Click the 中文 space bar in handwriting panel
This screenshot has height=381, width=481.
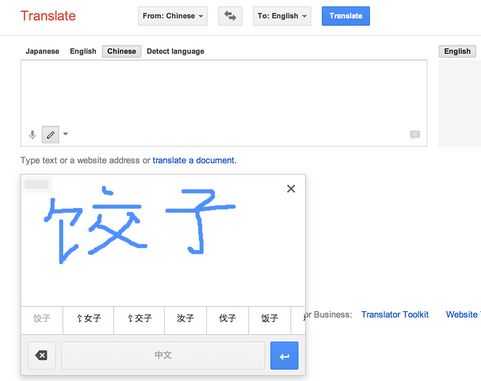tap(163, 355)
